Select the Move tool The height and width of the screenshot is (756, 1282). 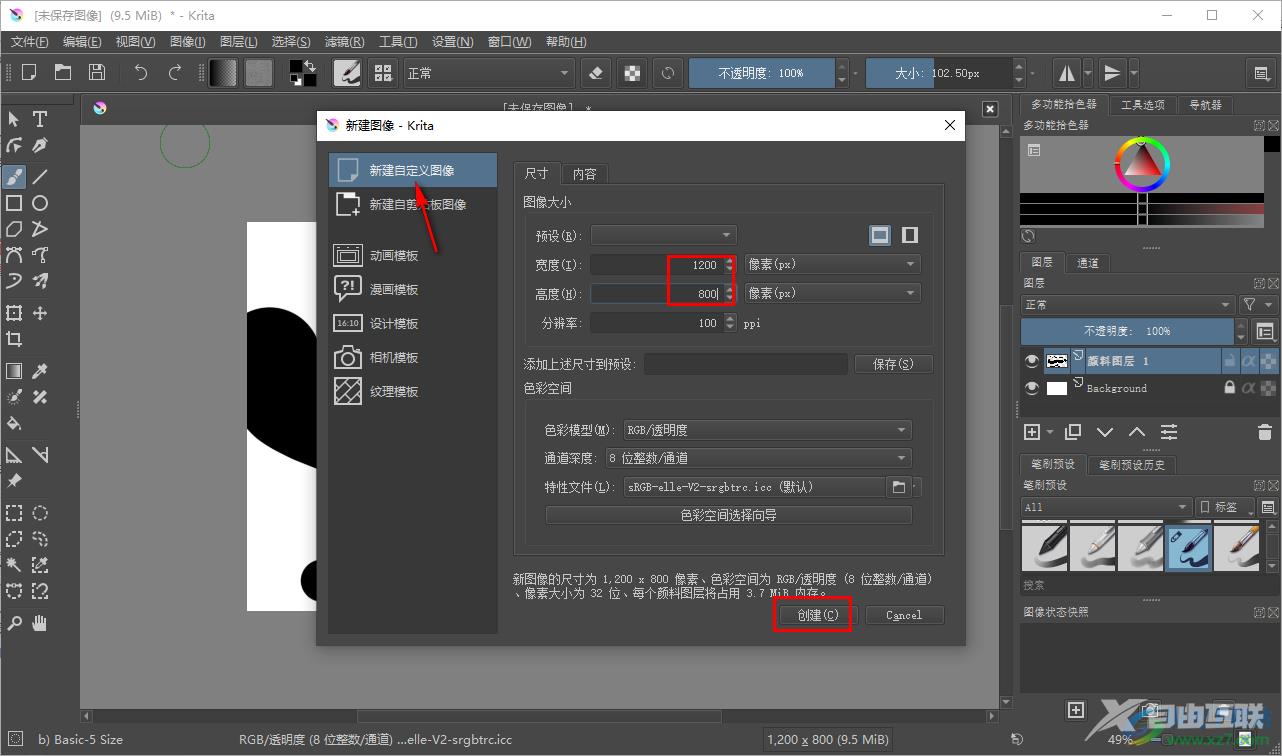(x=40, y=313)
